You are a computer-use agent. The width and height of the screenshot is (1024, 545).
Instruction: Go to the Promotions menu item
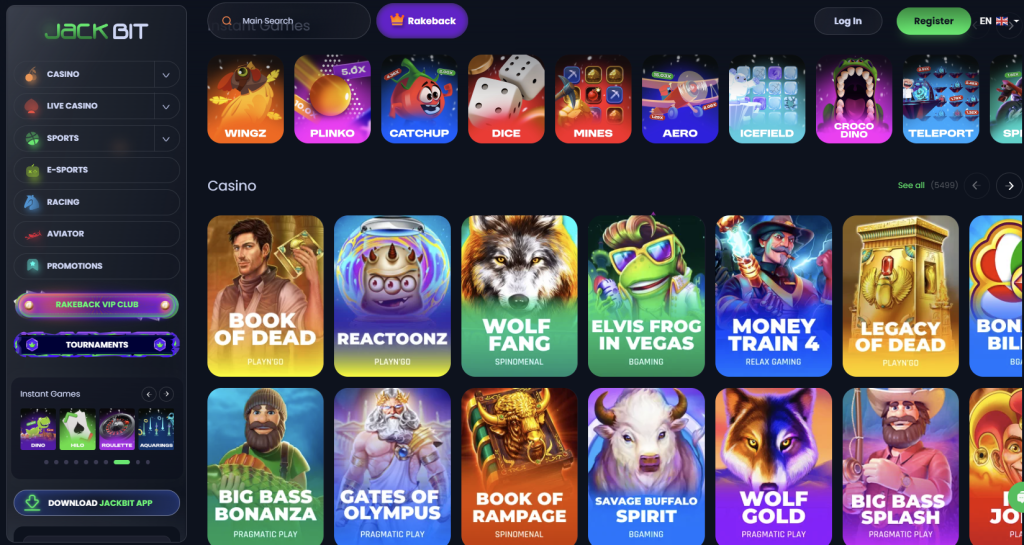tap(97, 266)
